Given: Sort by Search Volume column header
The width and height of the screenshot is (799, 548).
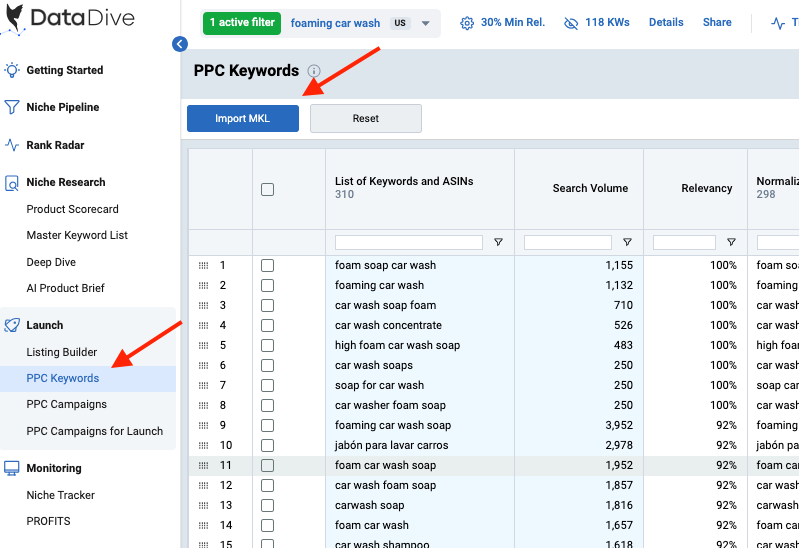Looking at the screenshot, I should click(590, 188).
